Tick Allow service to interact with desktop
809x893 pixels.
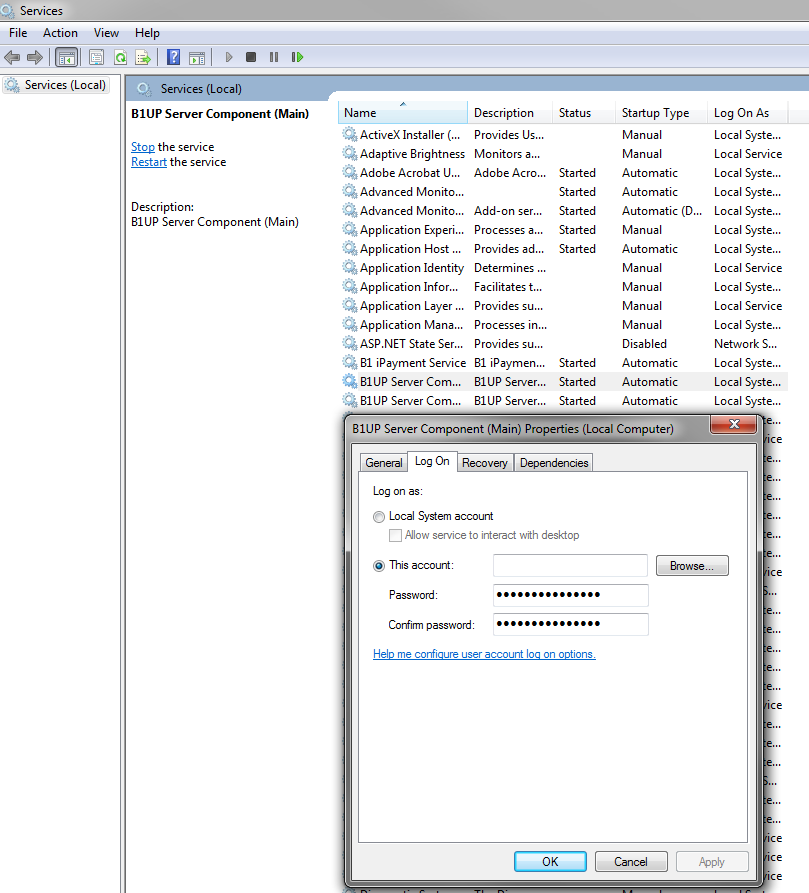pos(396,536)
